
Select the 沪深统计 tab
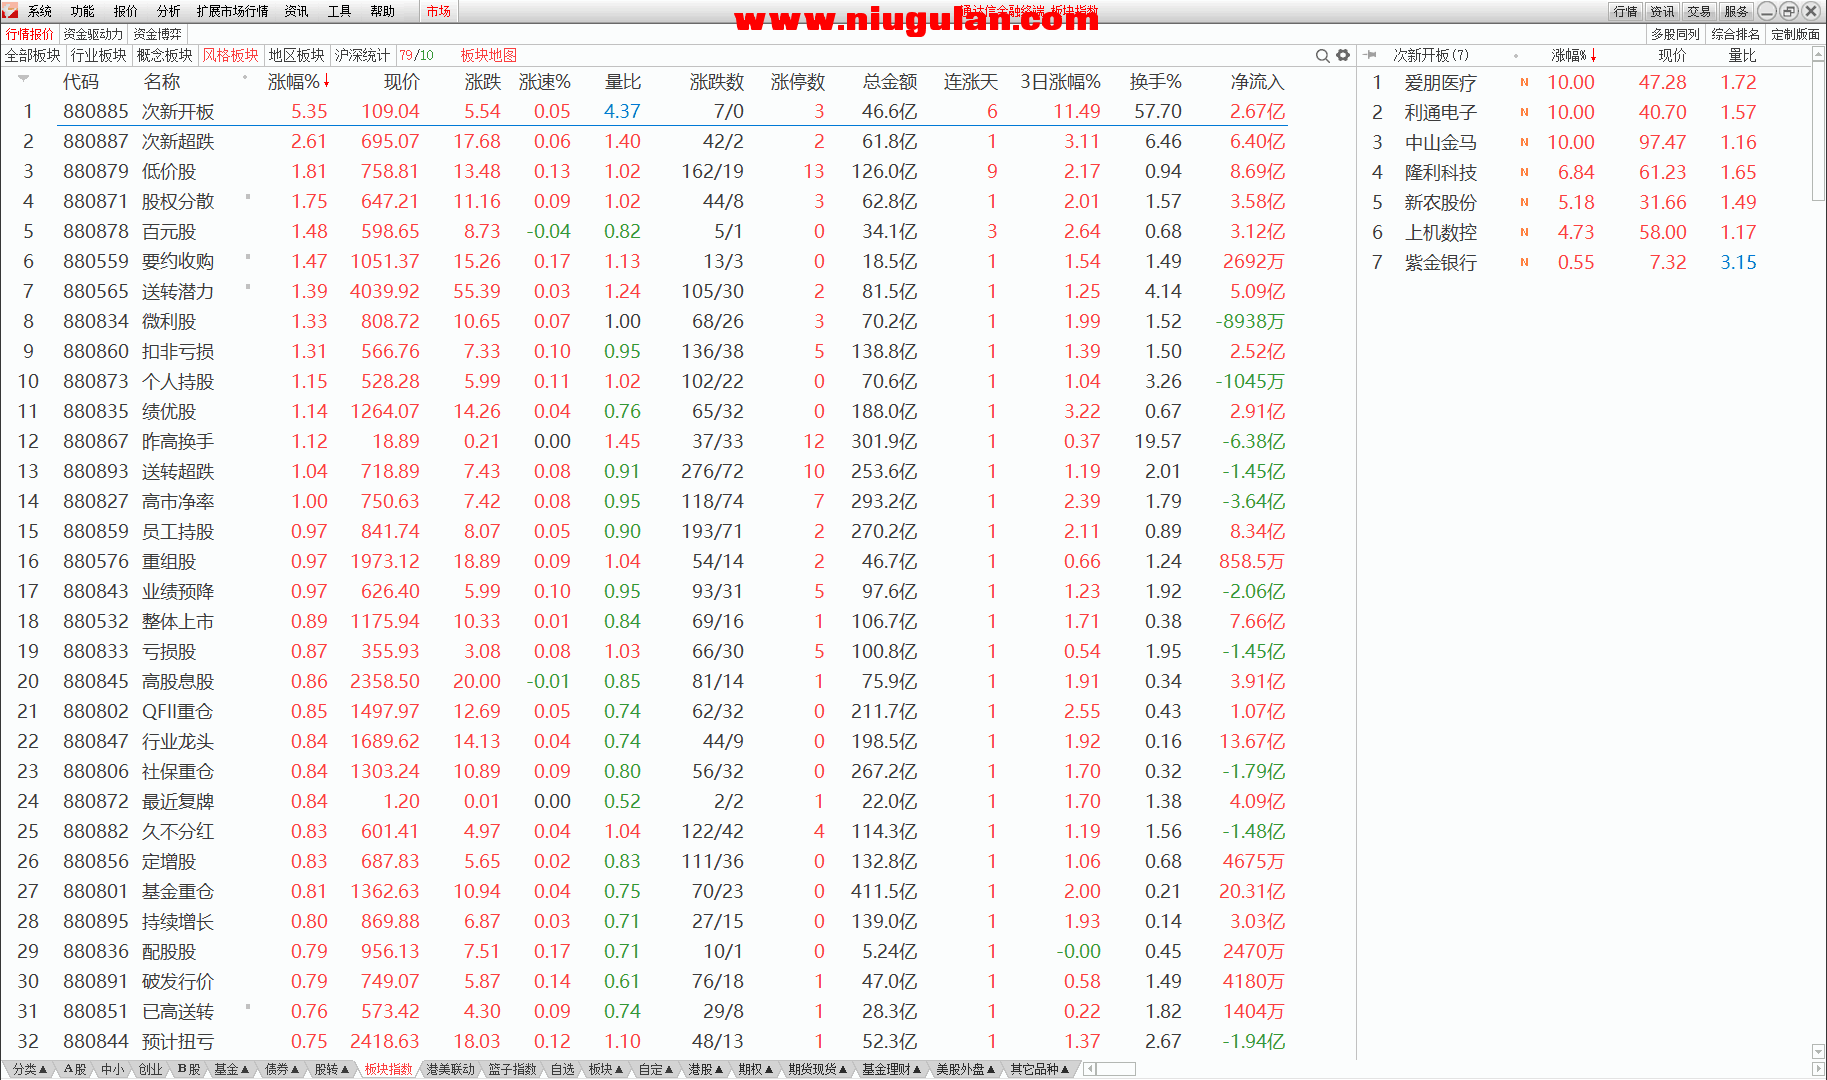click(x=362, y=55)
